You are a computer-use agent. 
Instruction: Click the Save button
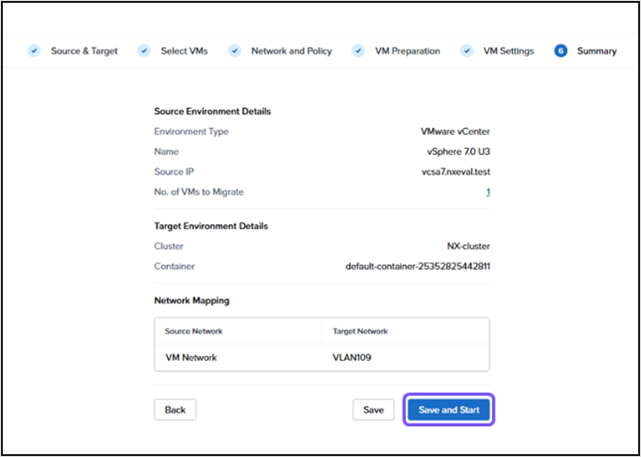tap(373, 410)
